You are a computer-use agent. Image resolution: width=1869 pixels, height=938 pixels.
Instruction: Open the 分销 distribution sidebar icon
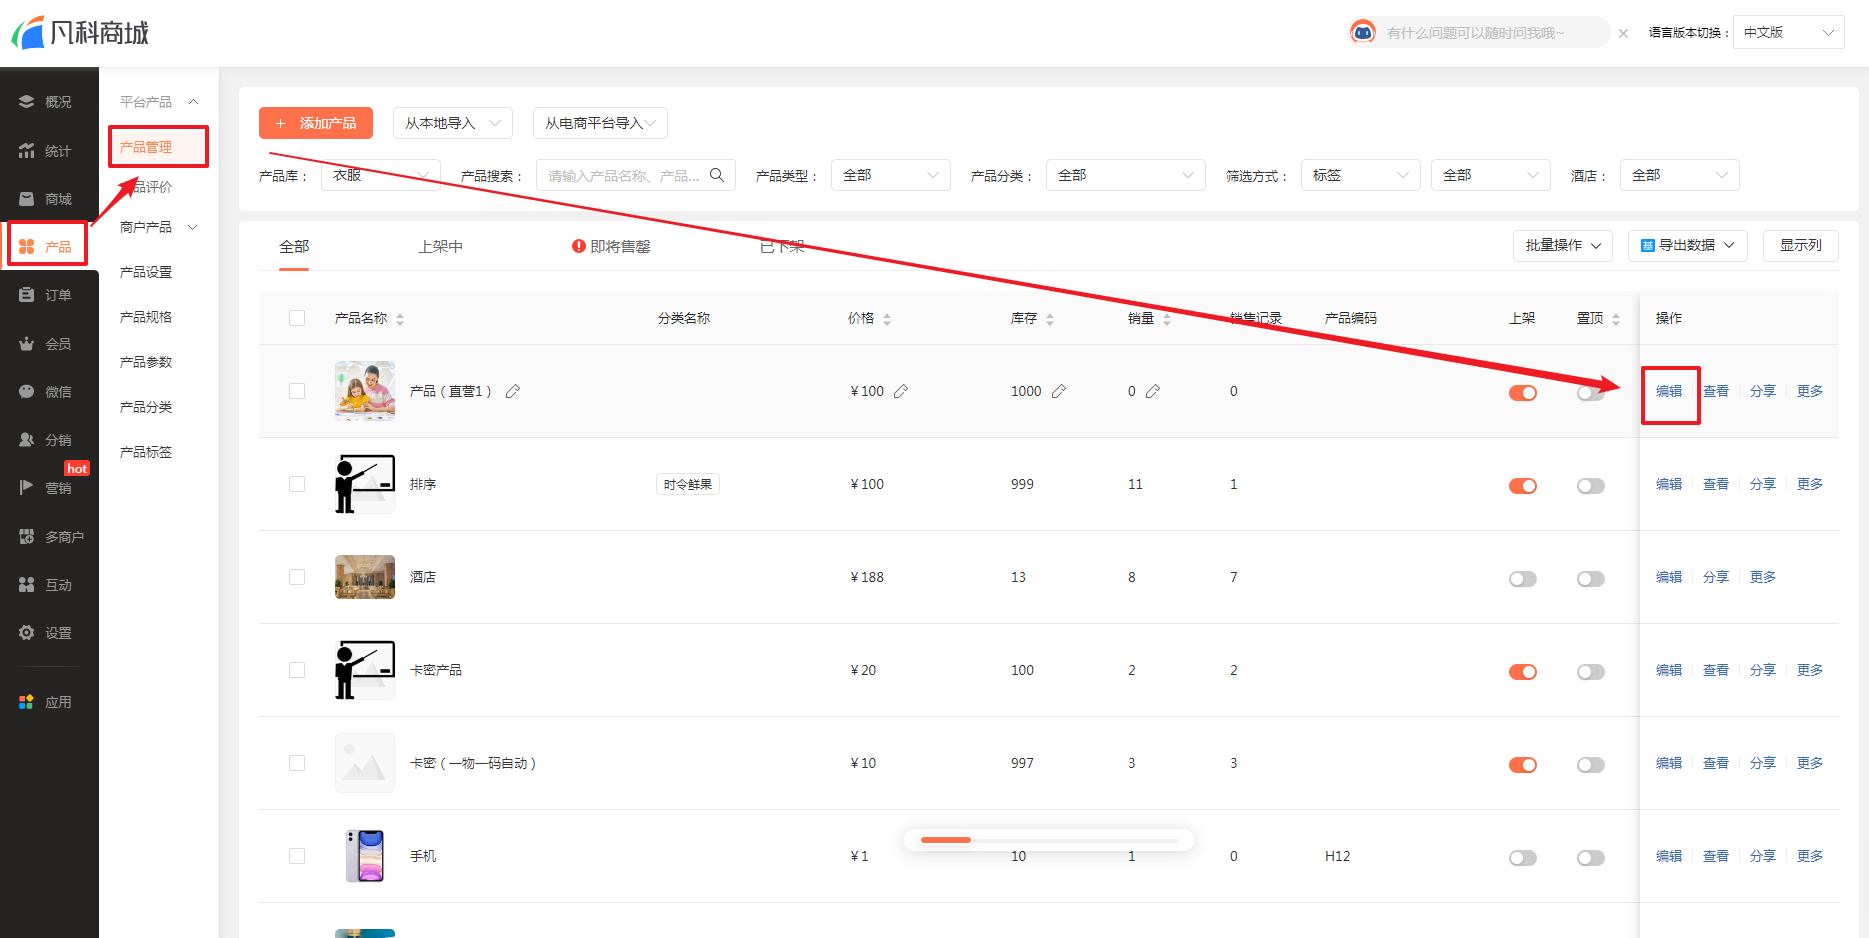click(x=27, y=439)
